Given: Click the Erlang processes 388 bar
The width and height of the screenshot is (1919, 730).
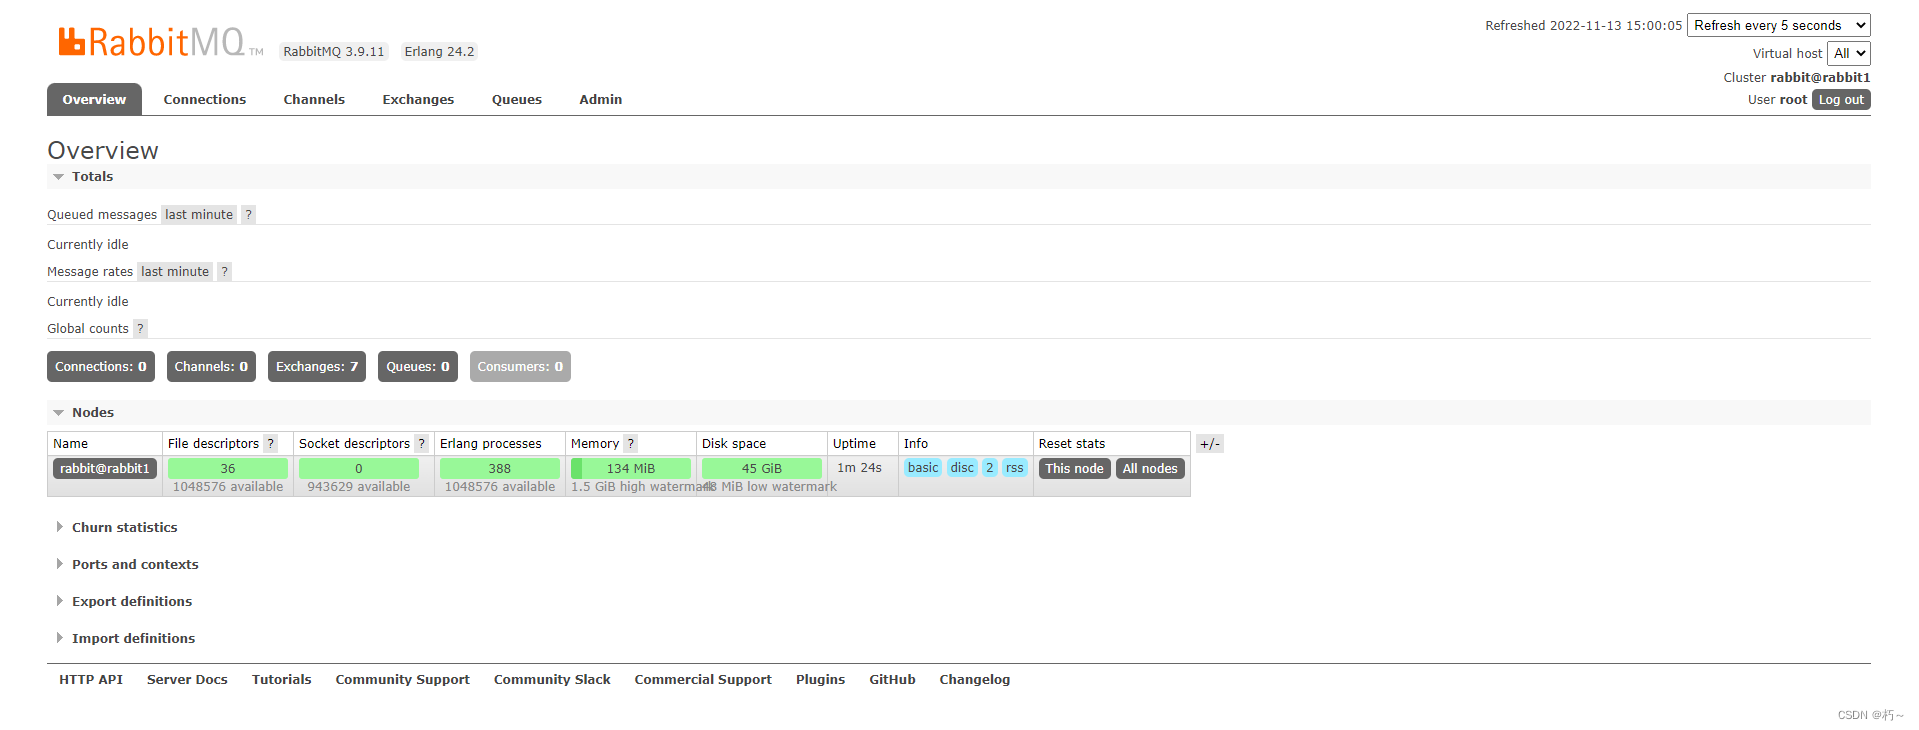Looking at the screenshot, I should coord(500,468).
